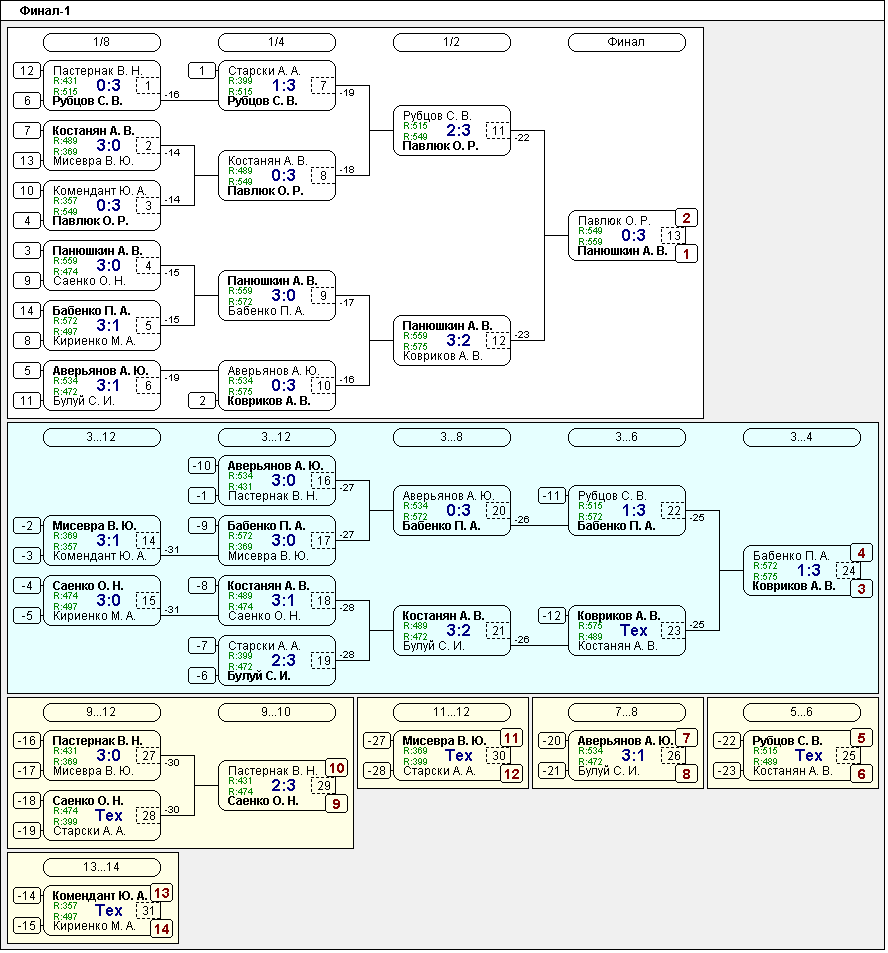Click dashed match number 29 box

[x=323, y=785]
